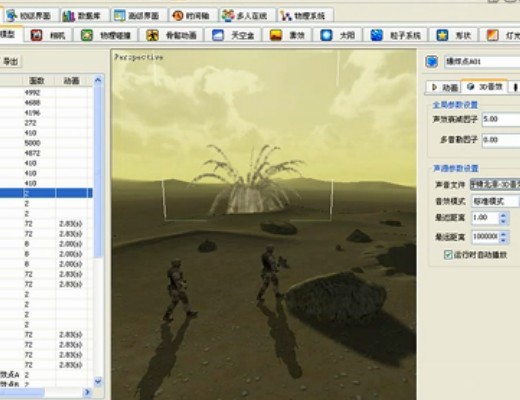Increase the 最近距离 minimum distance value
Screen dimensions: 520x400
[503, 215]
